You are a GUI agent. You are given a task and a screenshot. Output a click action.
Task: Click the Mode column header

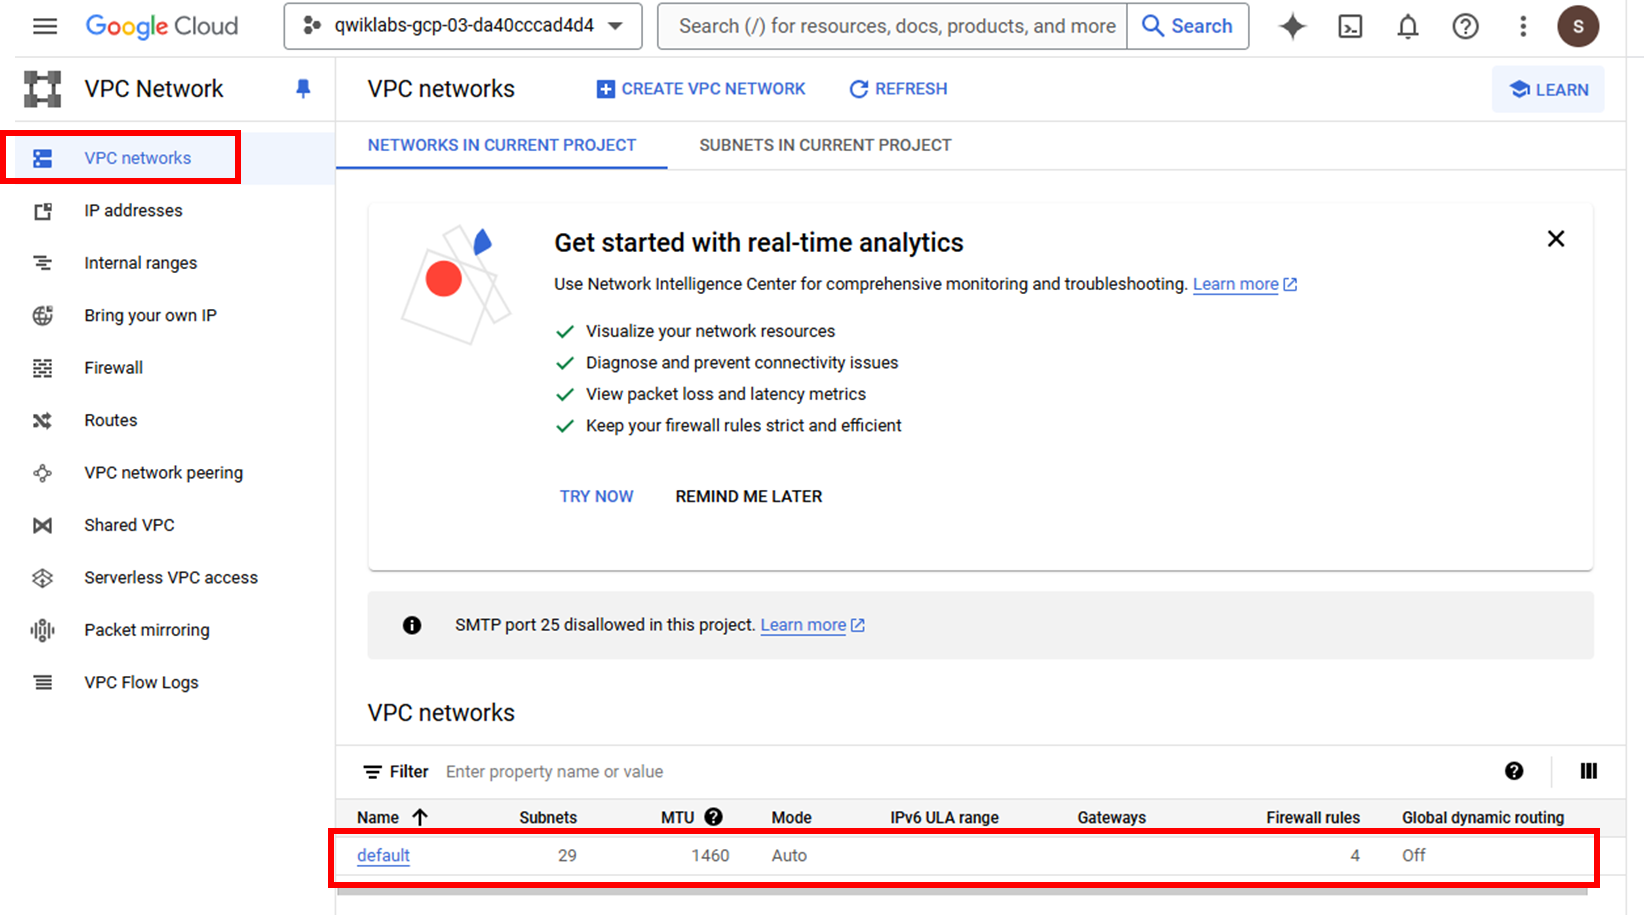791,817
